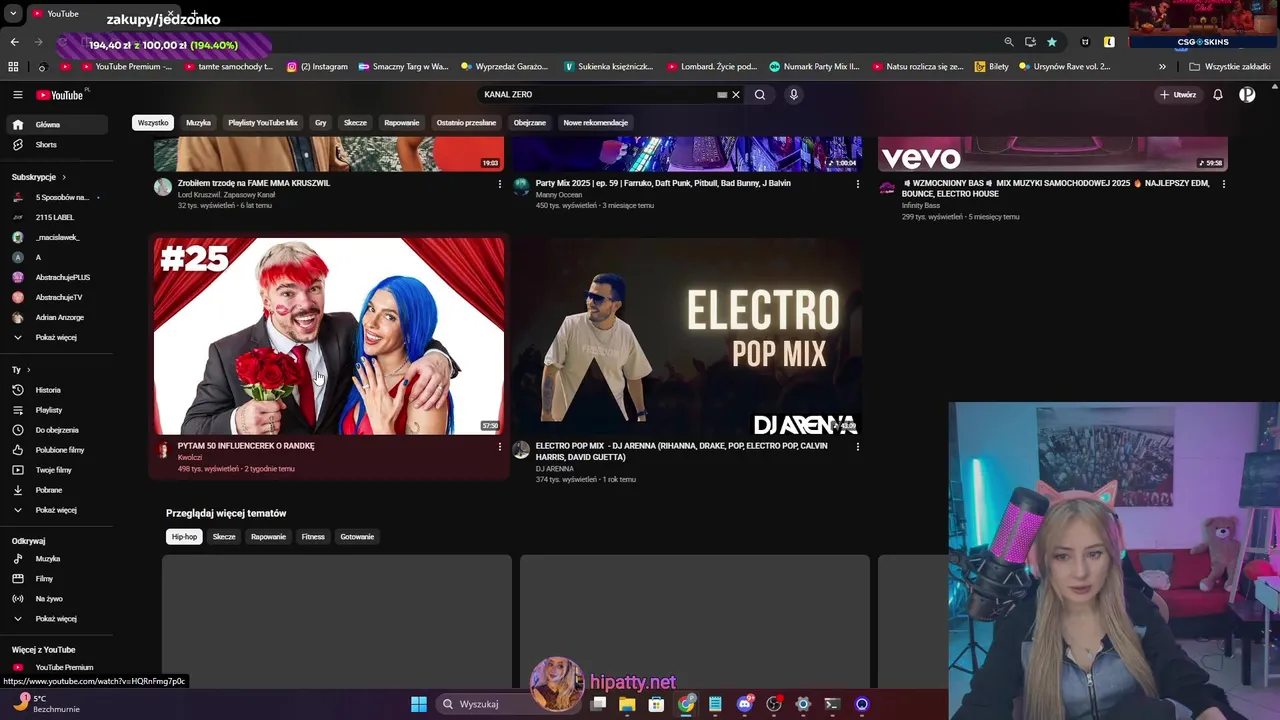
Task: Go back with browser back arrow
Action: [x=15, y=42]
